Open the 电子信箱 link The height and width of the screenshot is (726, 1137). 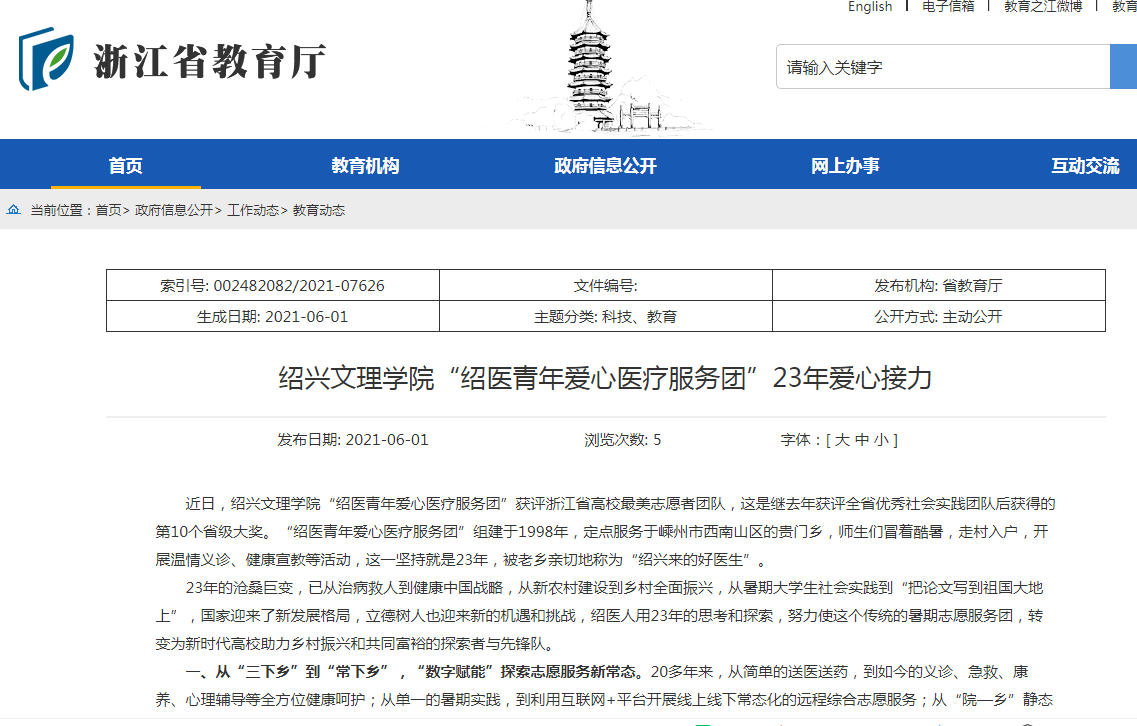tap(947, 7)
